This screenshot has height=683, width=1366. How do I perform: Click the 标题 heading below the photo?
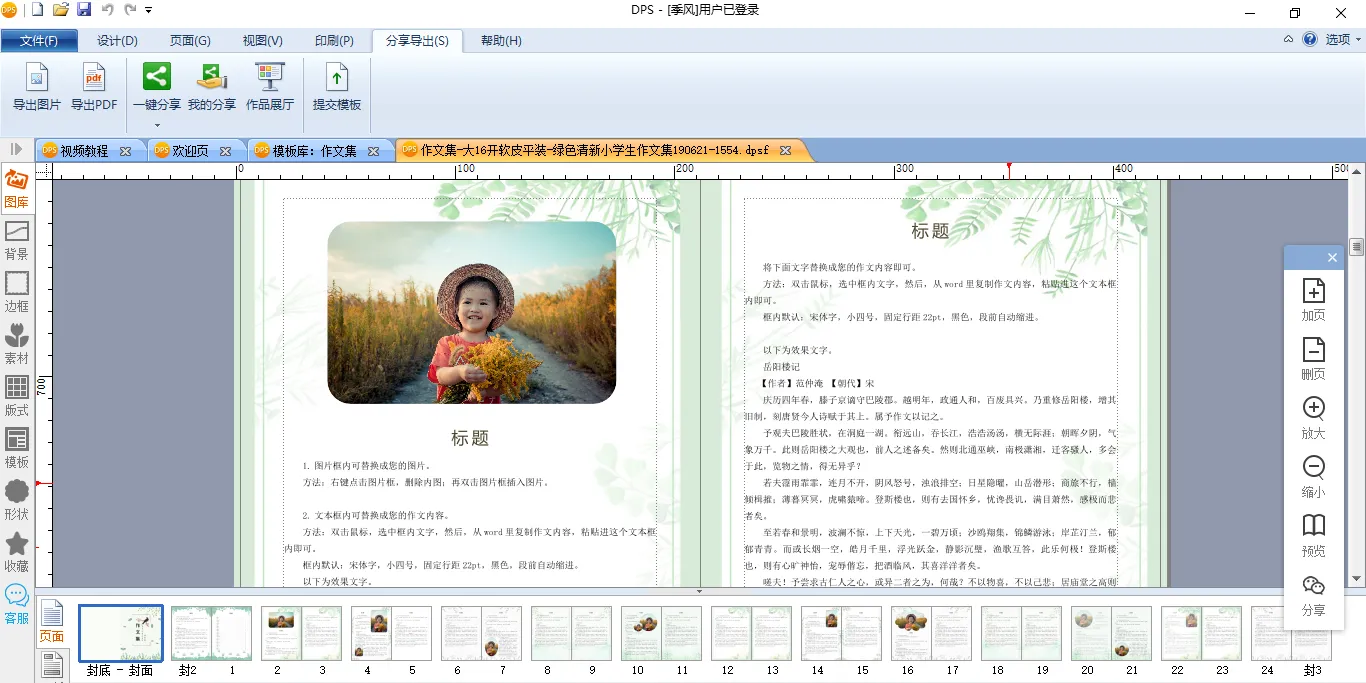coord(470,438)
